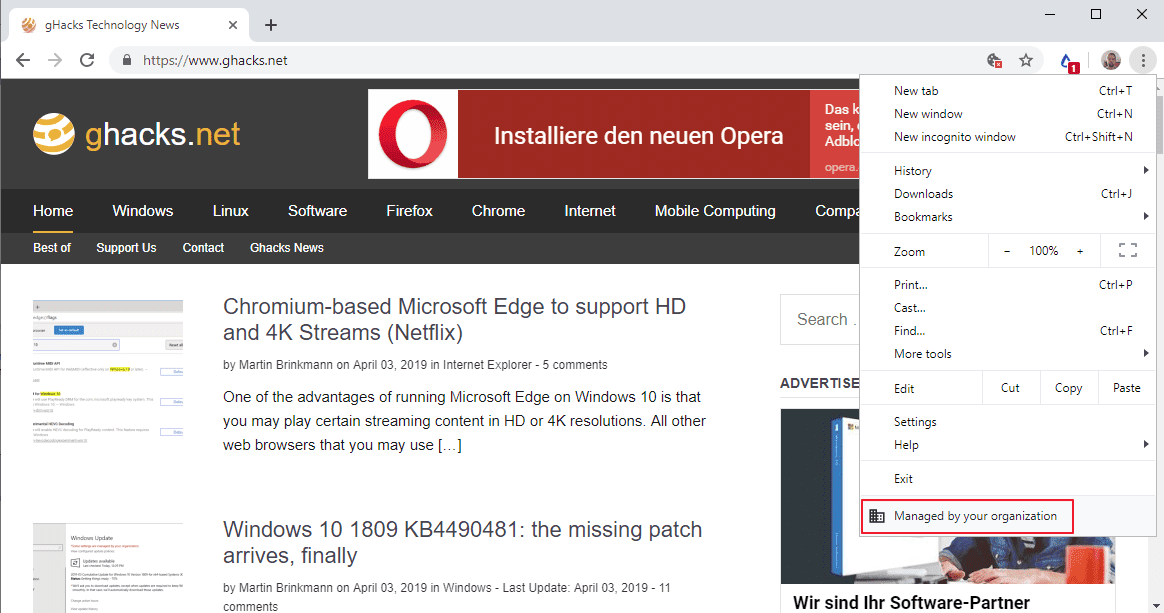Open the Firefox category

[409, 211]
